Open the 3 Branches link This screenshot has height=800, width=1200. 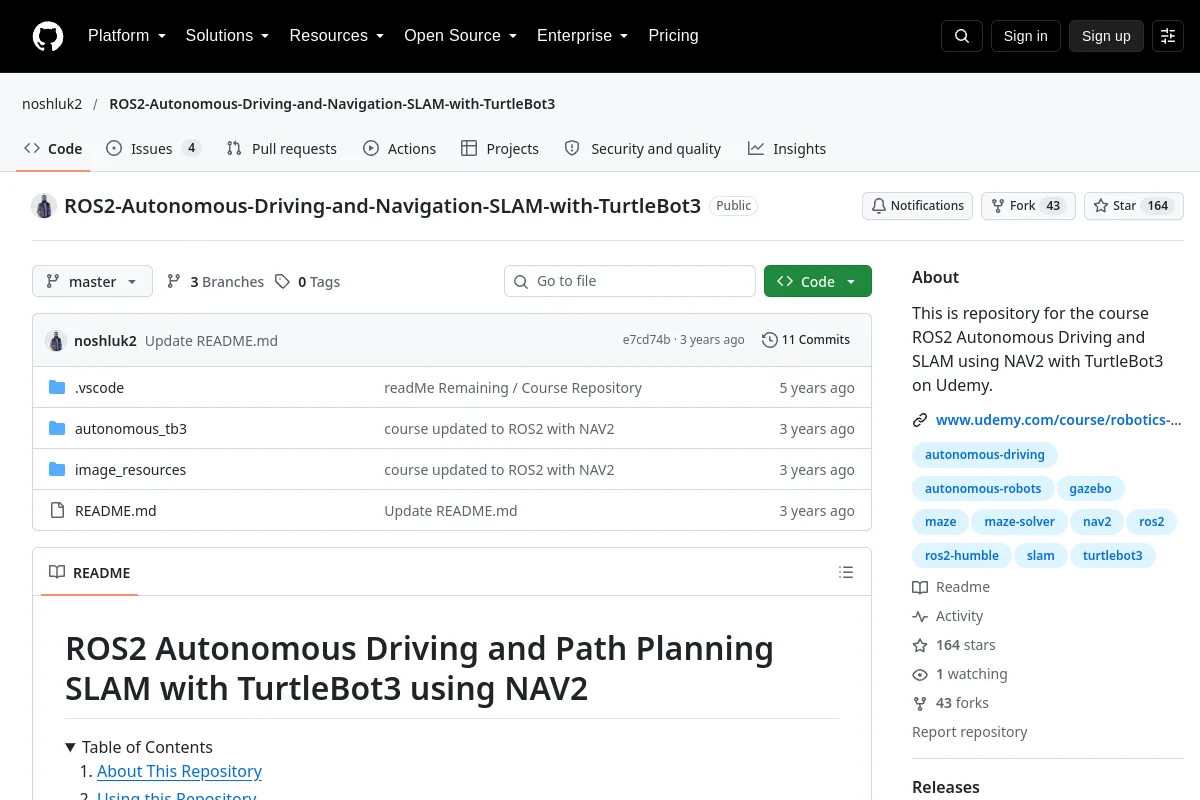[215, 282]
